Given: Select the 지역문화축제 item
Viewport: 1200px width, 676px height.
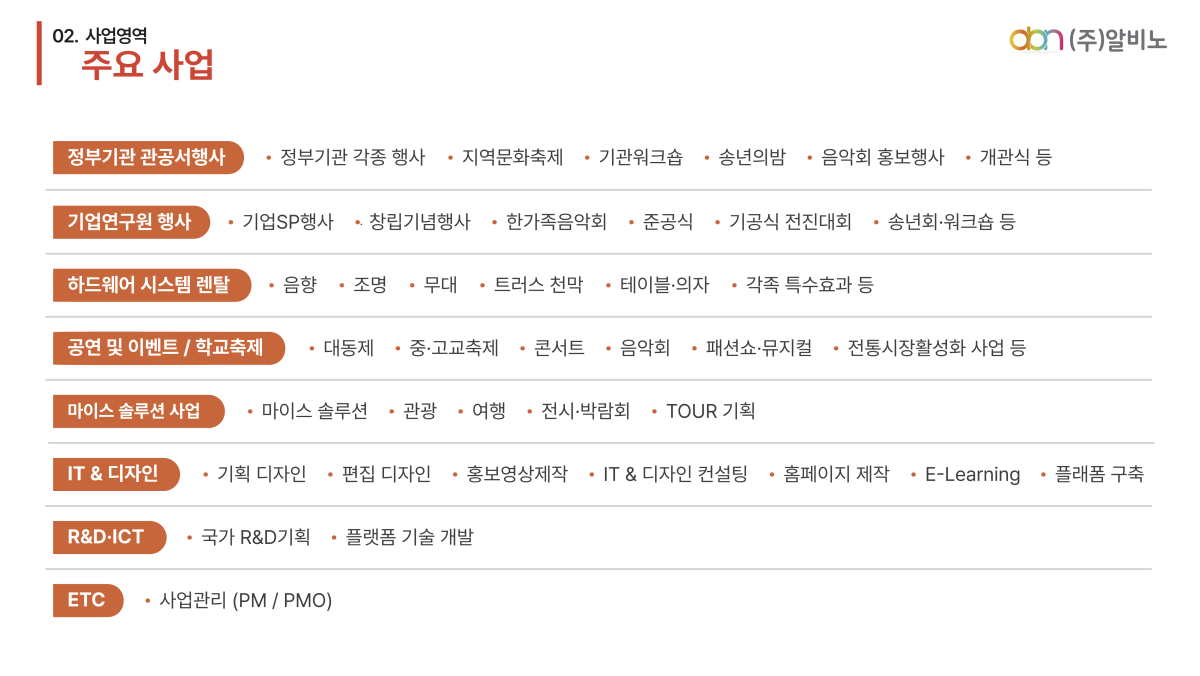Looking at the screenshot, I should click(512, 157).
